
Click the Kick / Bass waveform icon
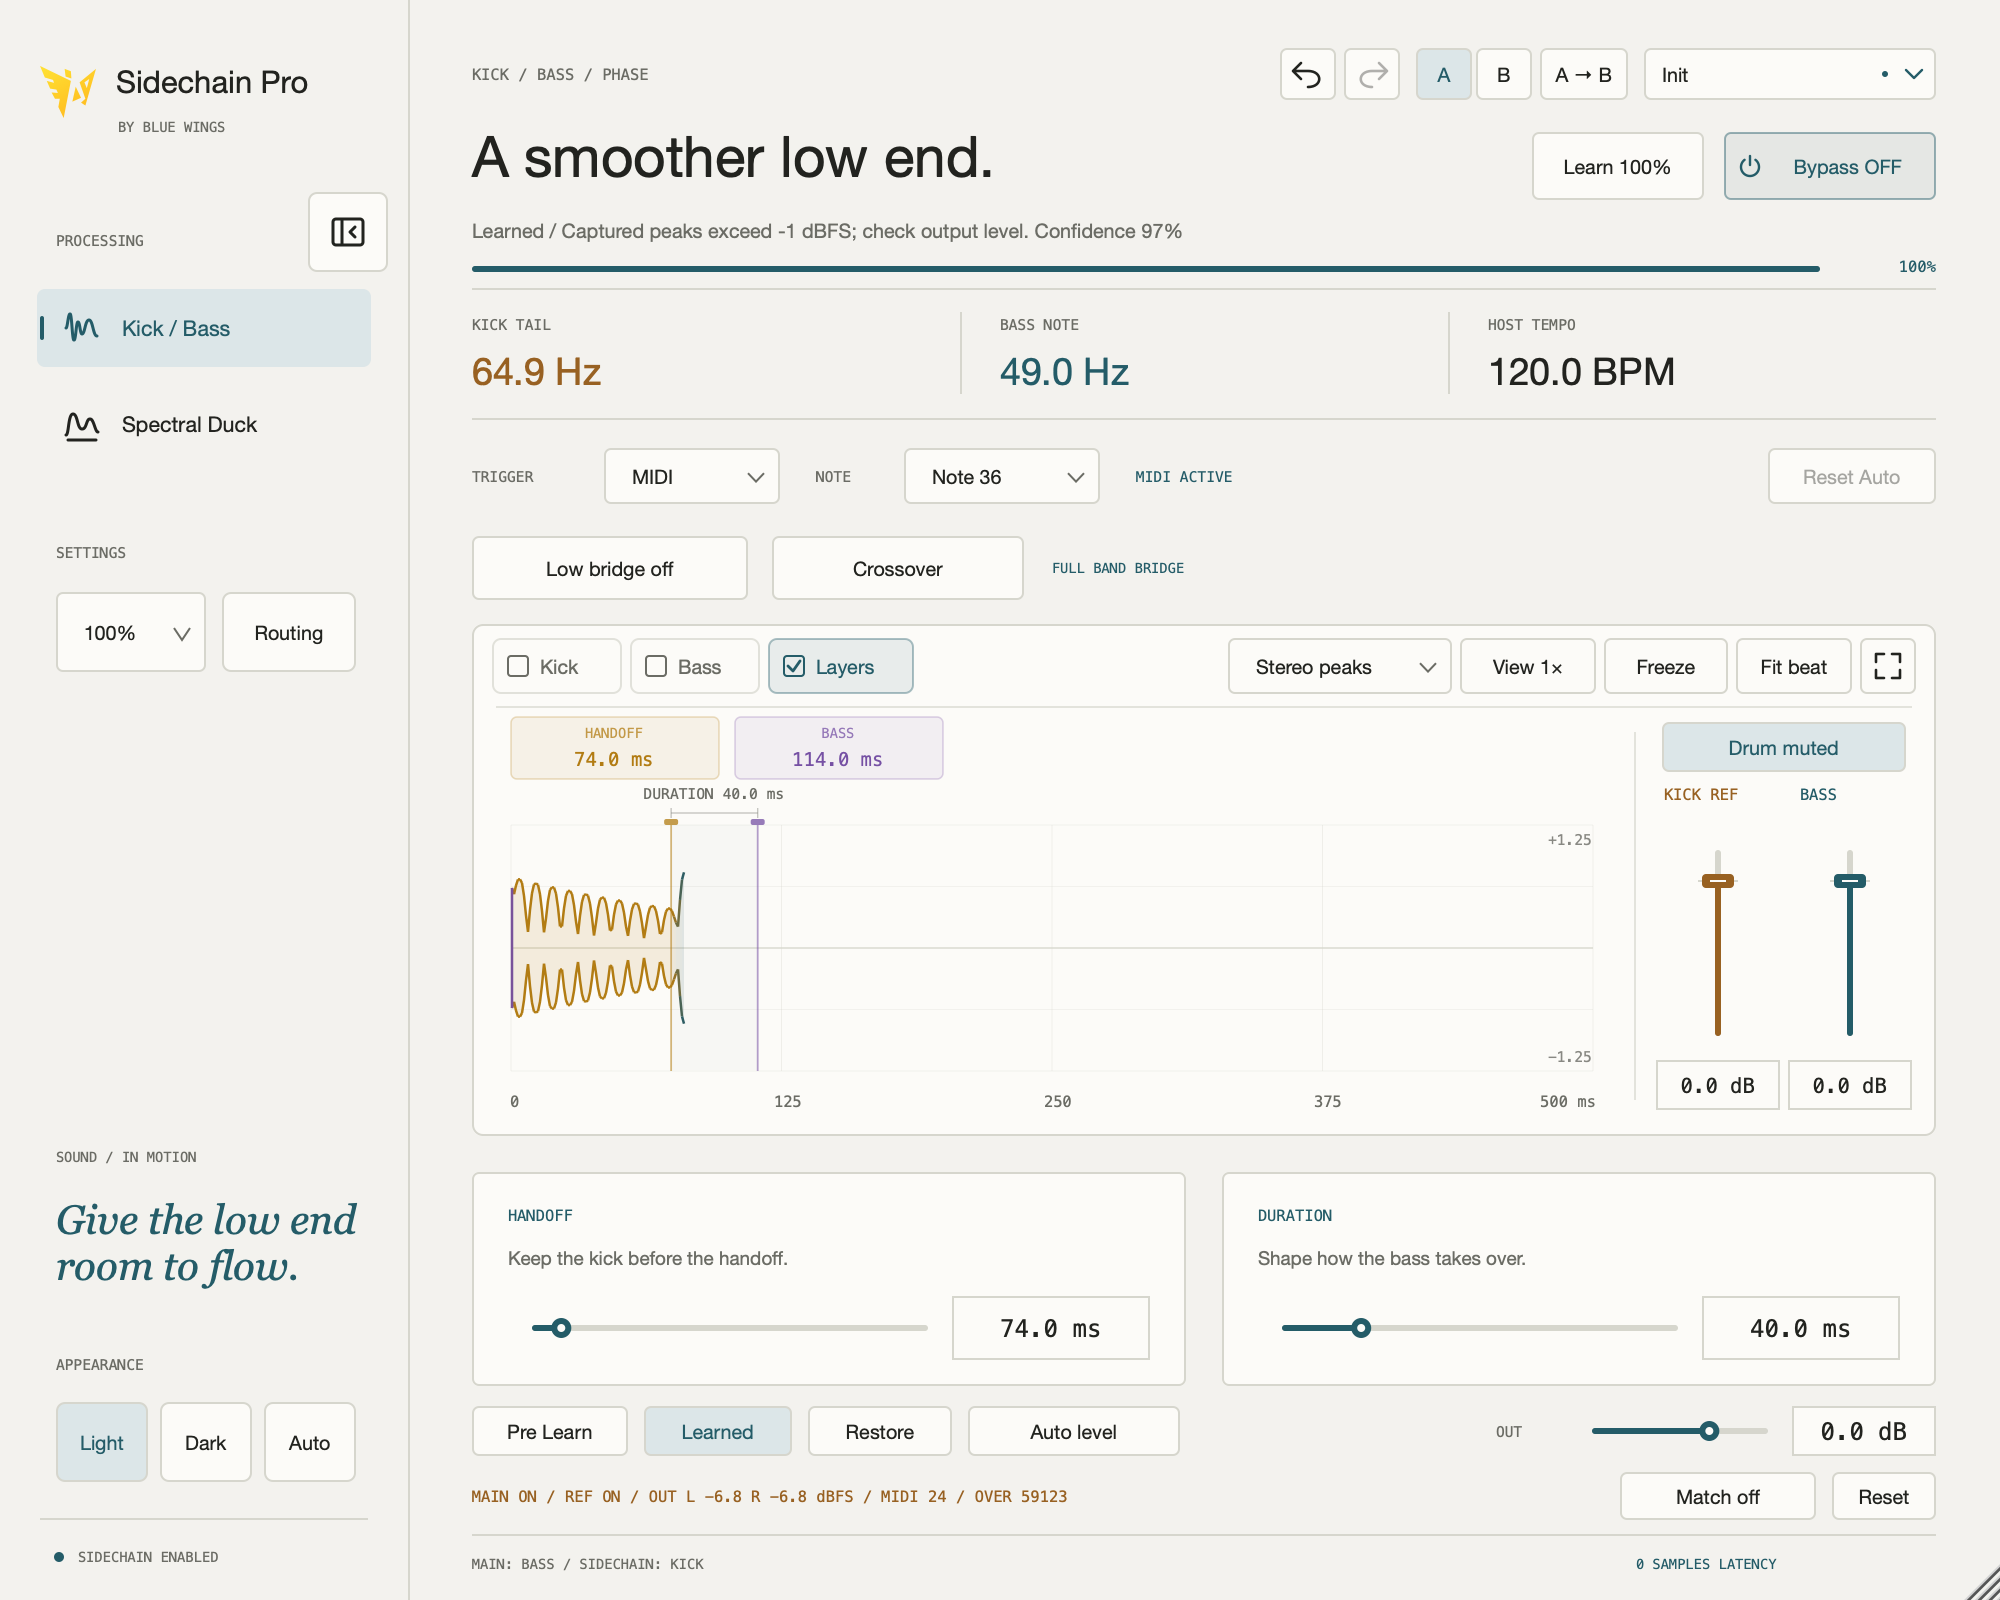[x=82, y=328]
